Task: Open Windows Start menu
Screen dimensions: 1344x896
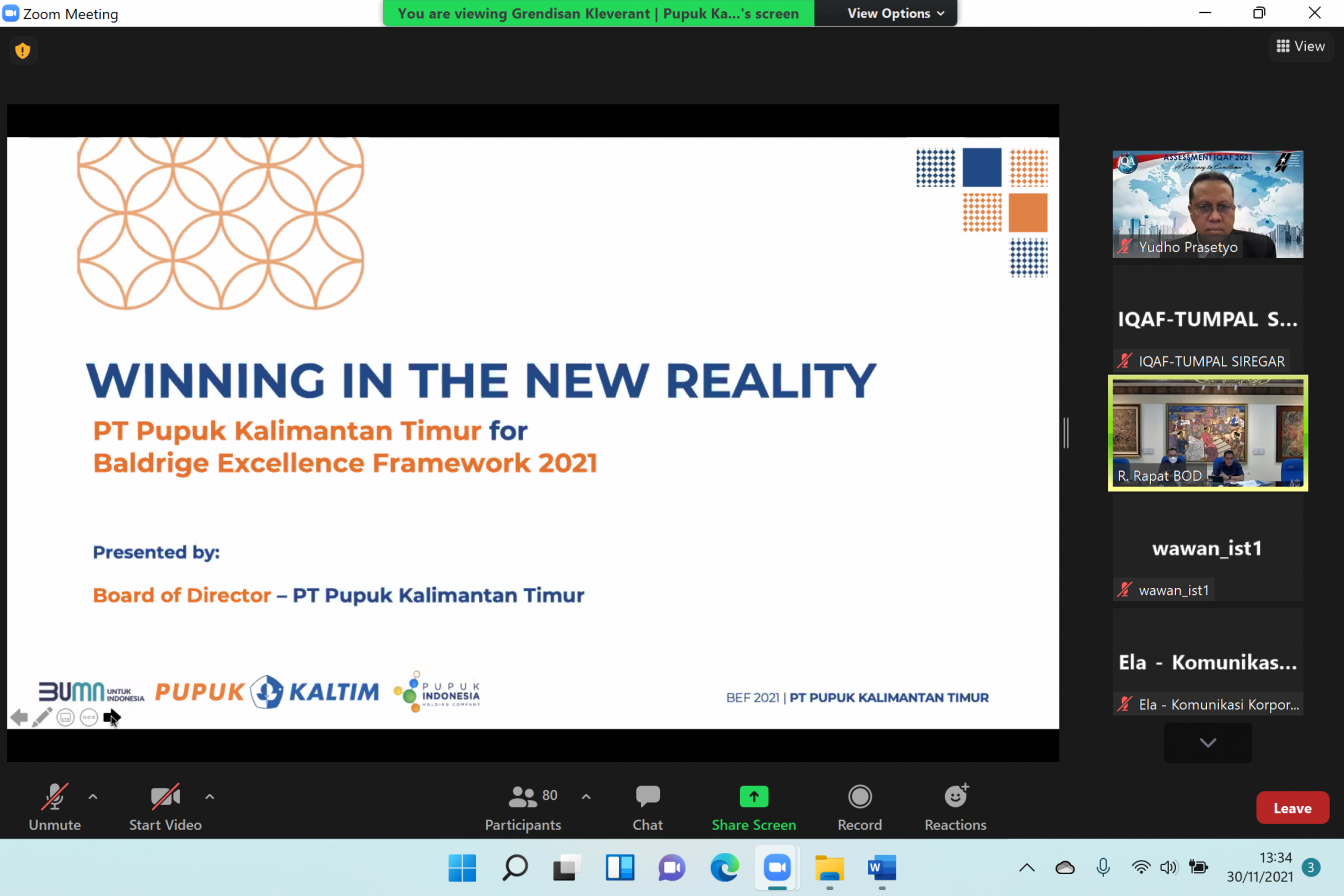Action: pyautogui.click(x=462, y=868)
